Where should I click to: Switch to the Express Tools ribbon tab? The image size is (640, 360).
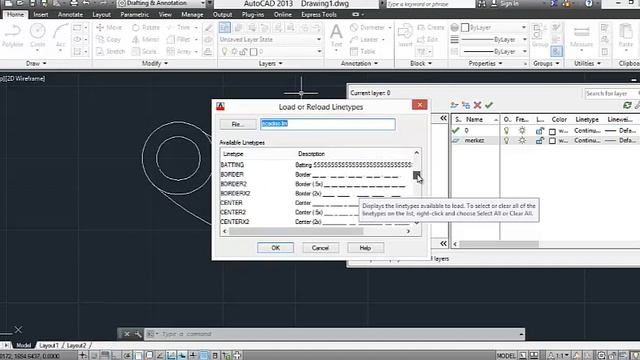[x=319, y=14]
